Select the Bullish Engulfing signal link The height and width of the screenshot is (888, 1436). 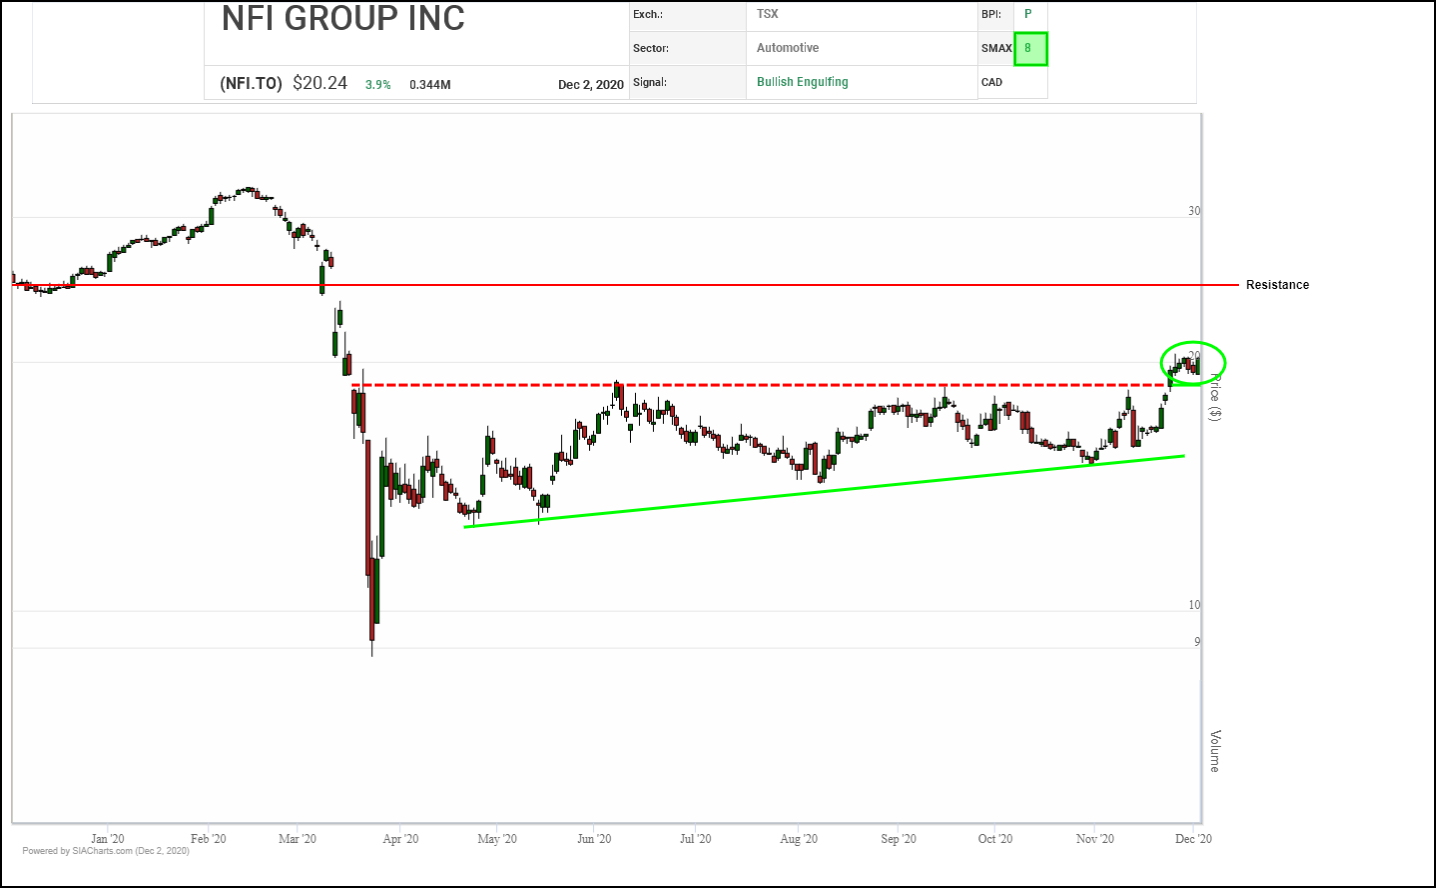(802, 82)
